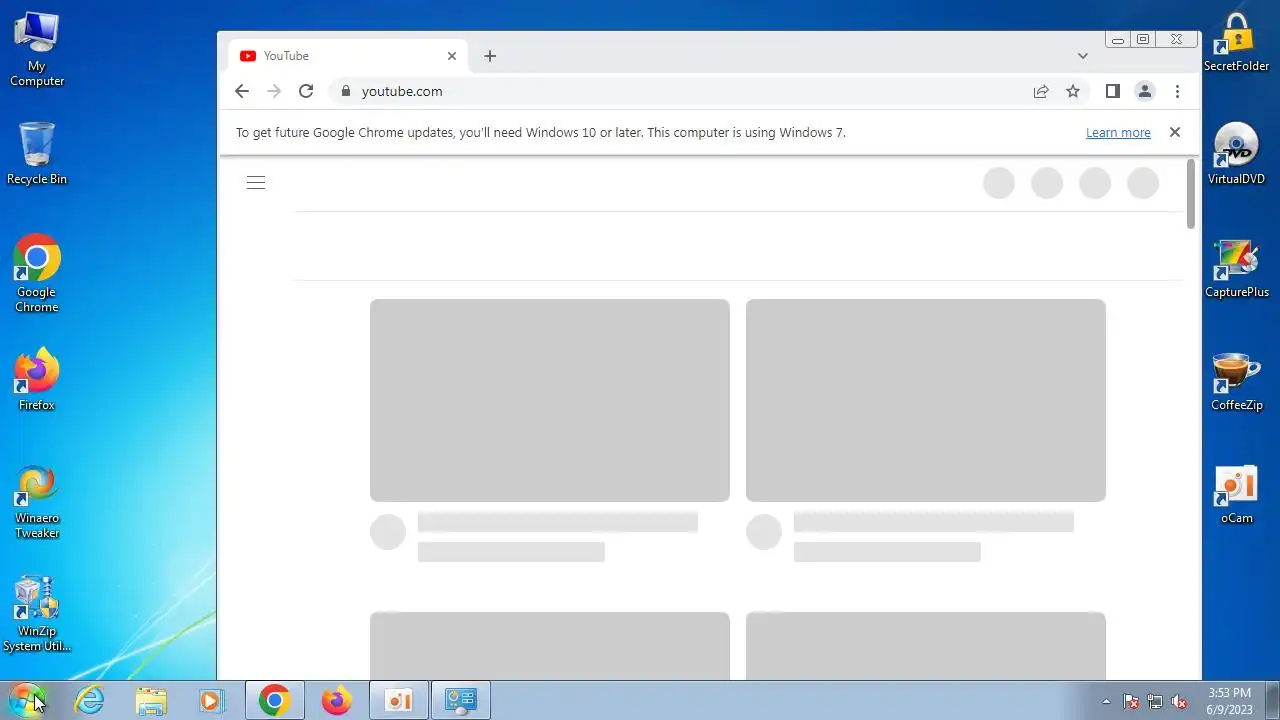Close the YouTube tab

[x=452, y=56]
